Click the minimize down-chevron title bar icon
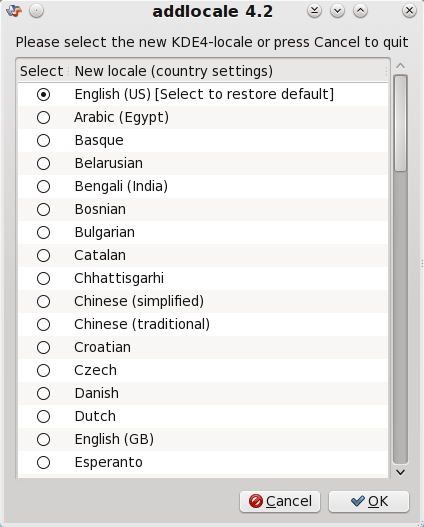 [337, 11]
